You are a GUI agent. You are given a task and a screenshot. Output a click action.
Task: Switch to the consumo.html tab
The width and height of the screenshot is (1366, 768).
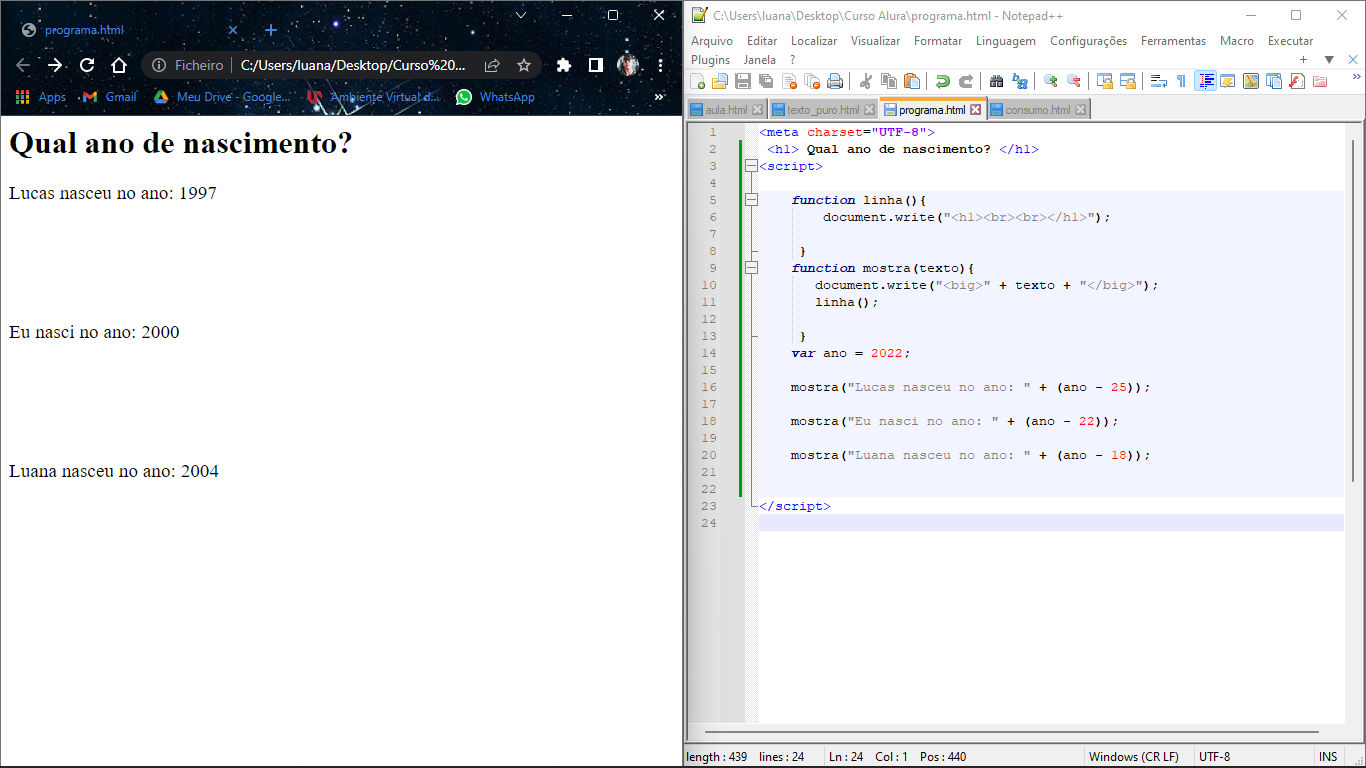point(1037,110)
